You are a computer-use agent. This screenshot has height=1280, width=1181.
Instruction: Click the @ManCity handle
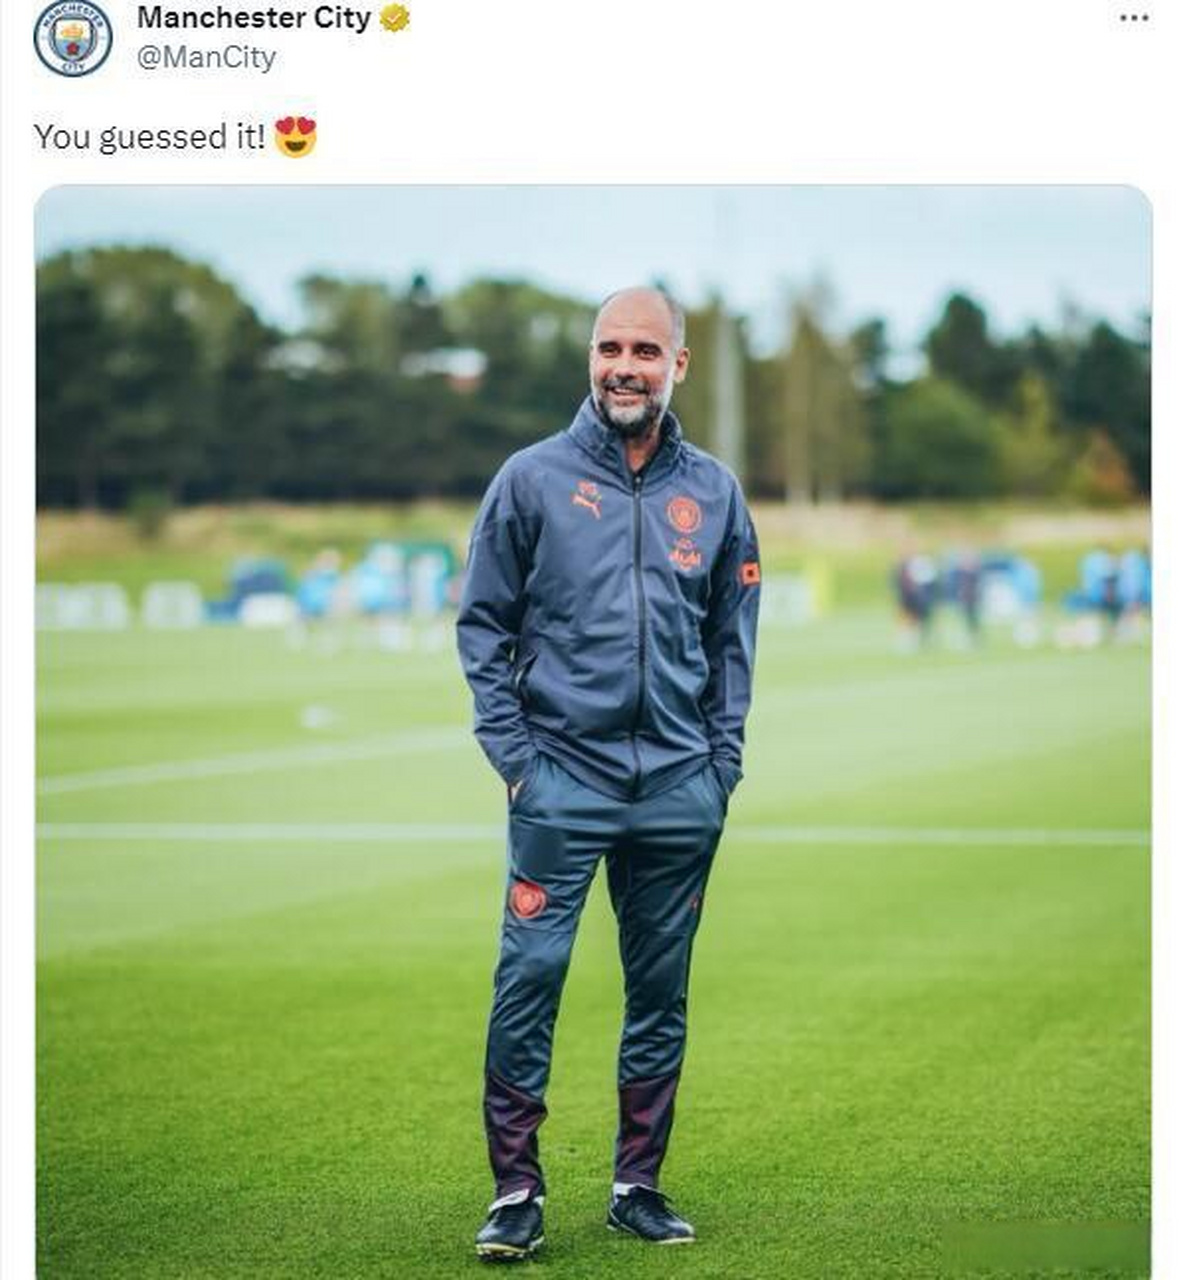[206, 58]
